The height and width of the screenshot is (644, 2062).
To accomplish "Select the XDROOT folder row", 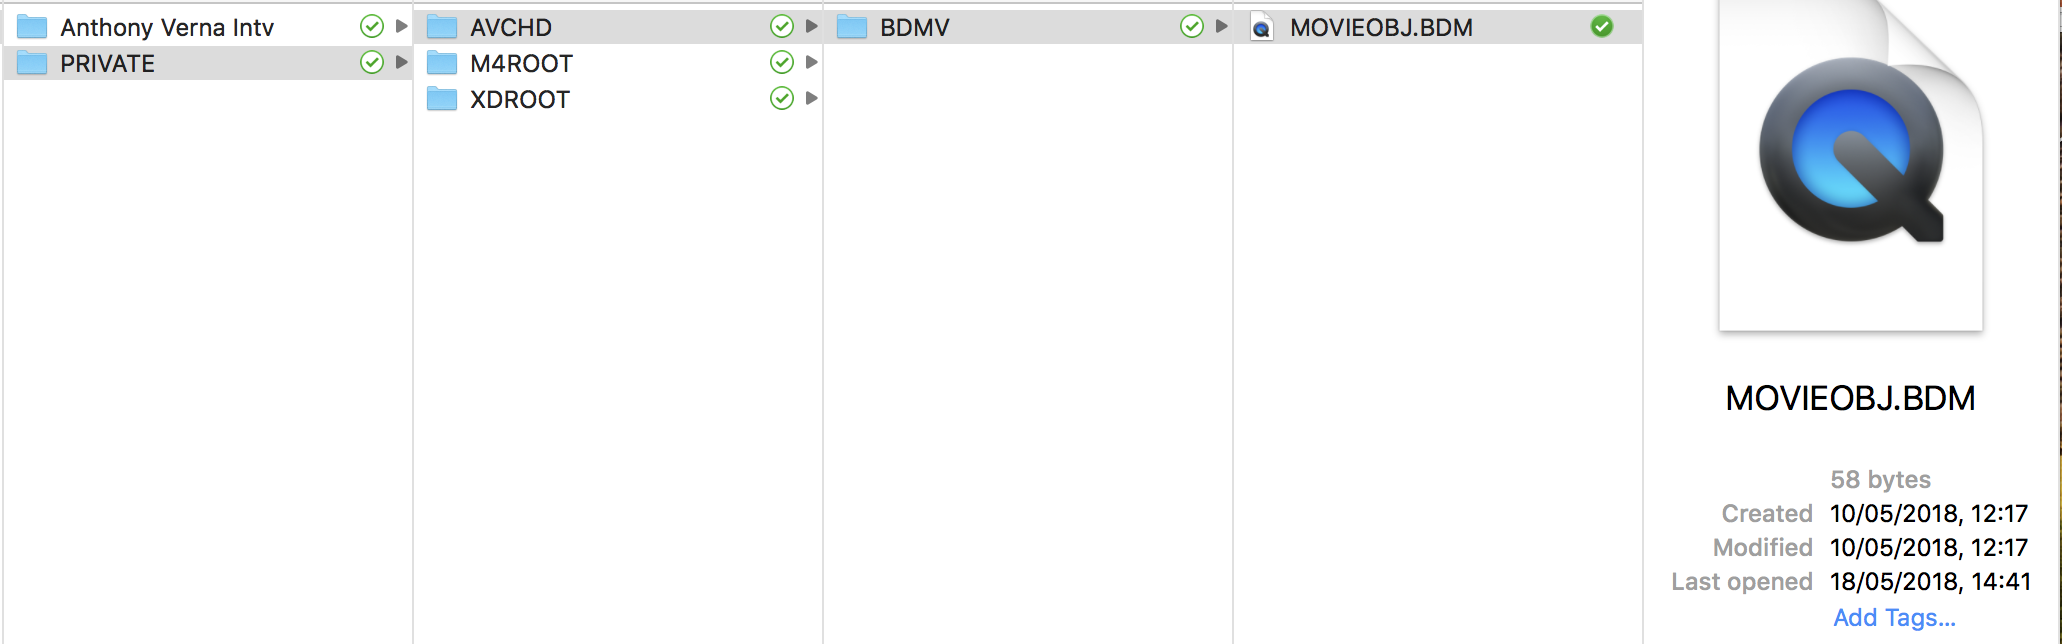I will pyautogui.click(x=618, y=99).
